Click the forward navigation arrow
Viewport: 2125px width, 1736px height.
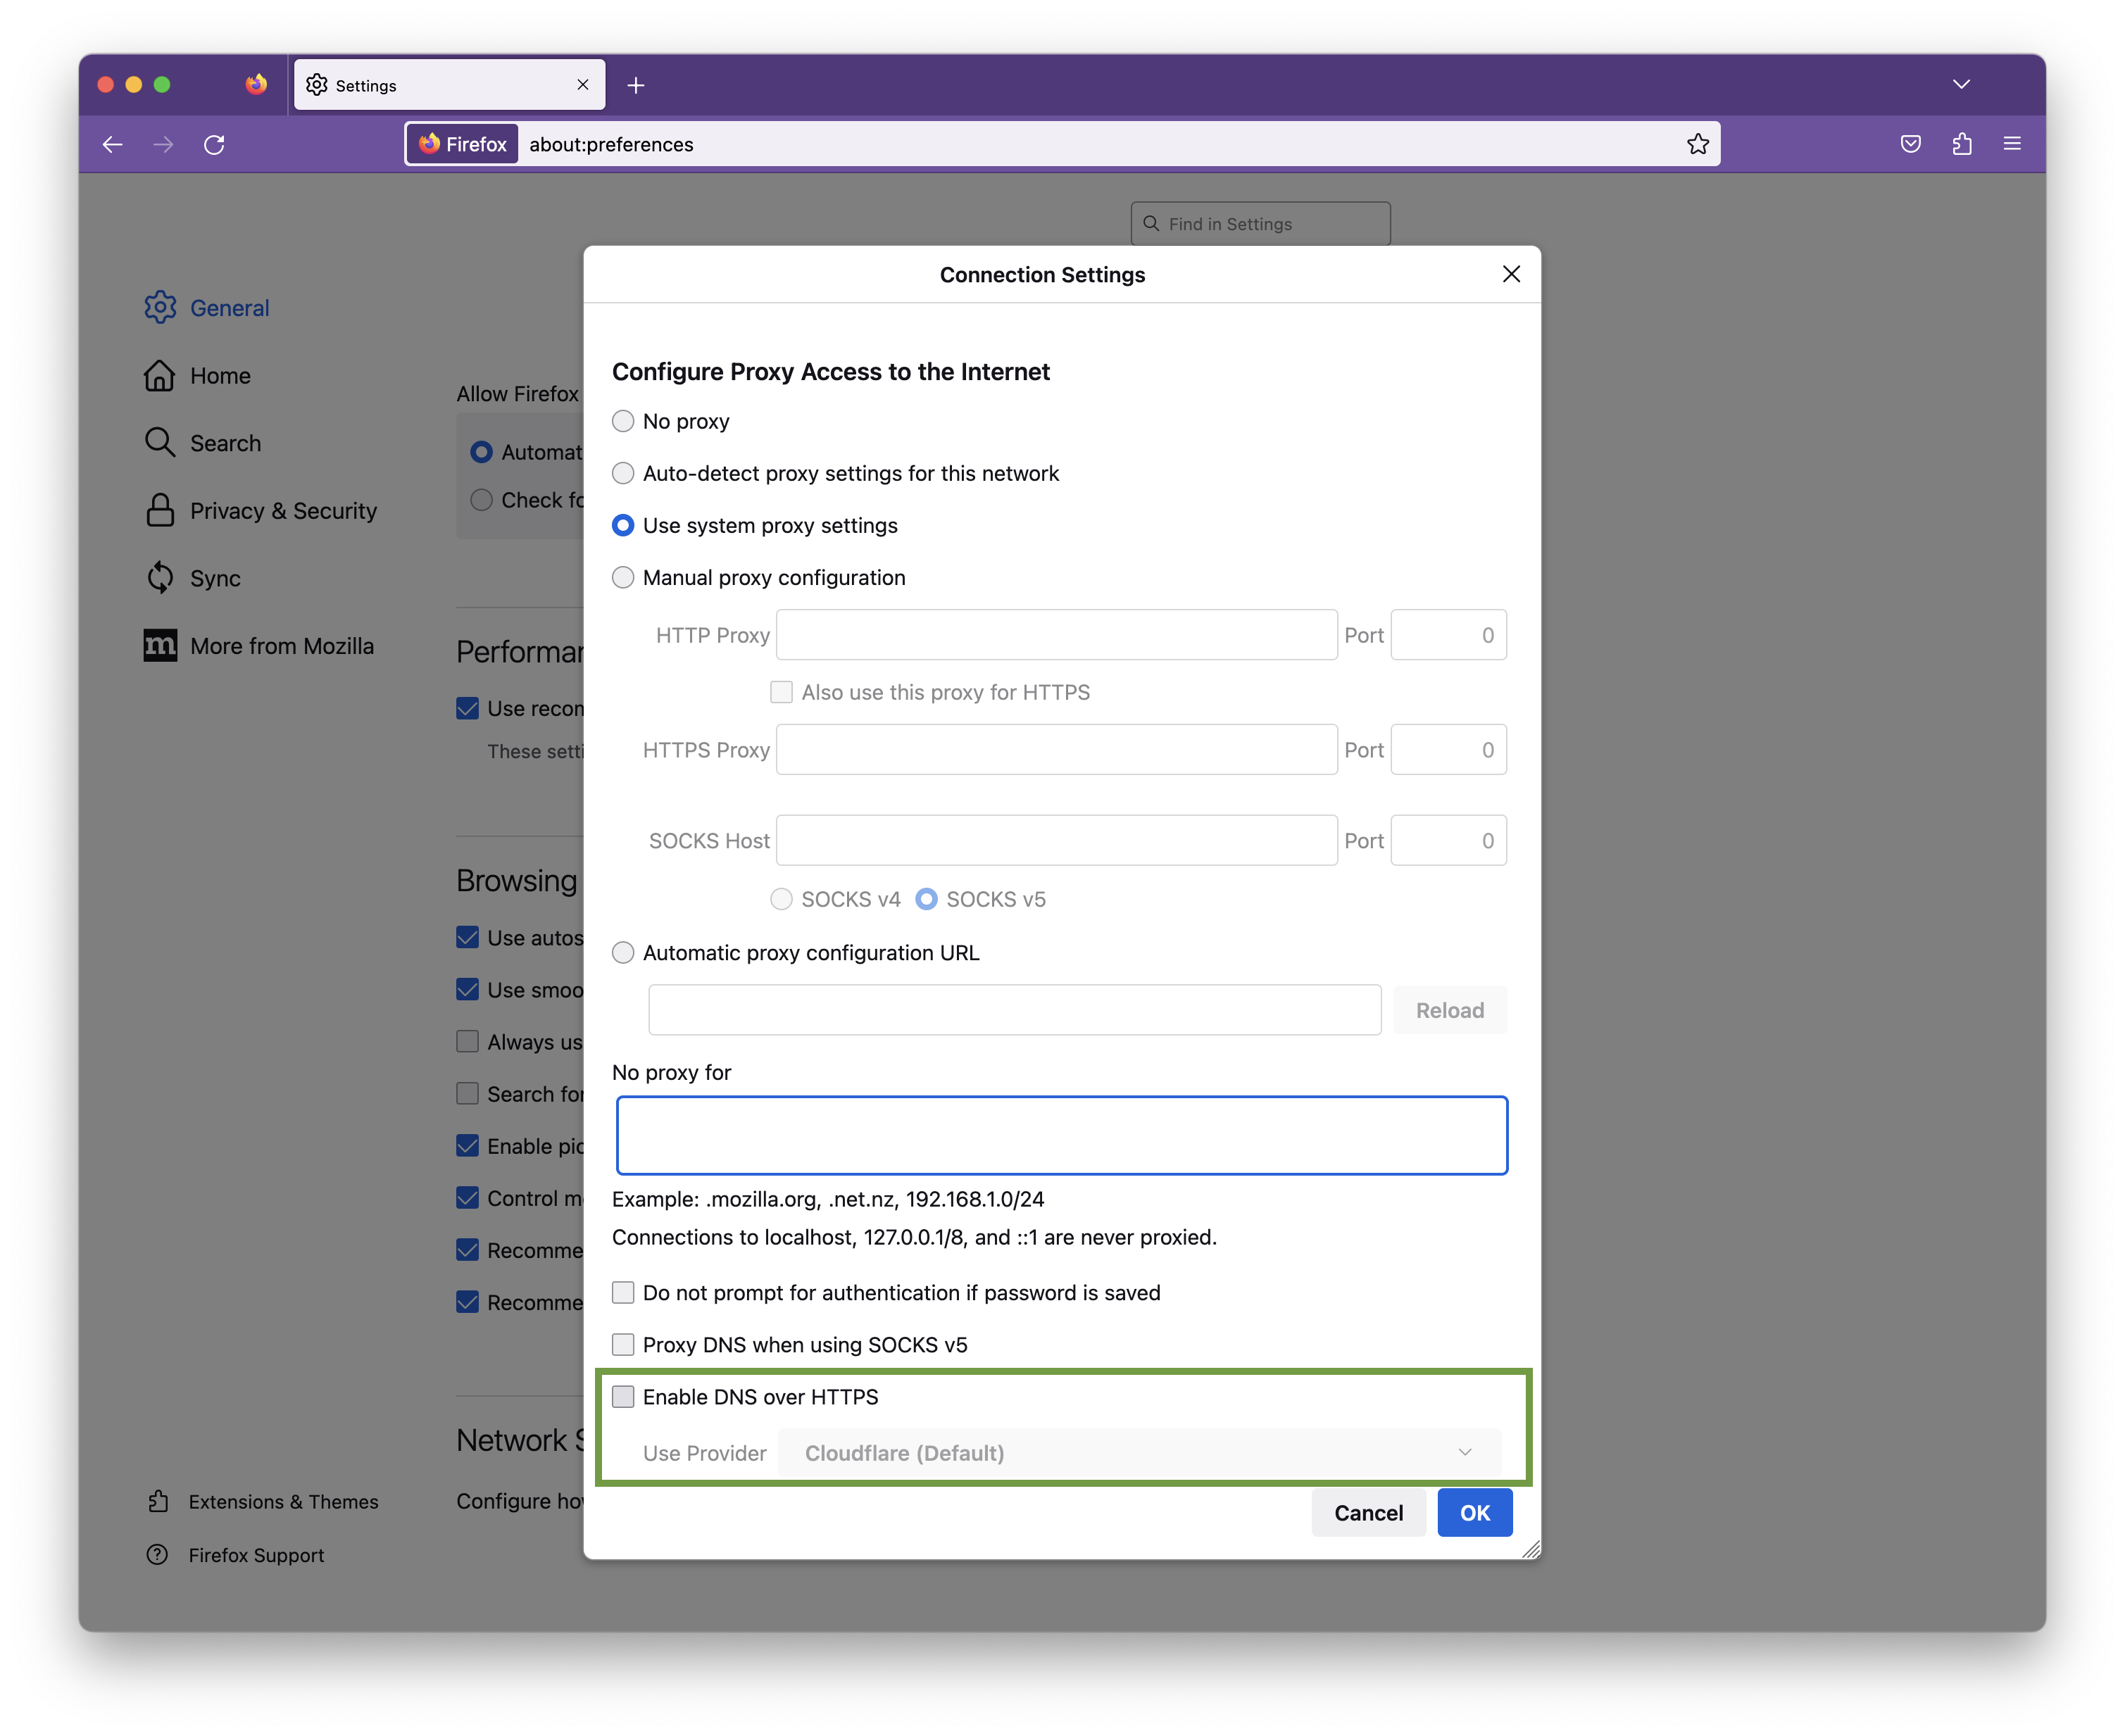coord(163,144)
